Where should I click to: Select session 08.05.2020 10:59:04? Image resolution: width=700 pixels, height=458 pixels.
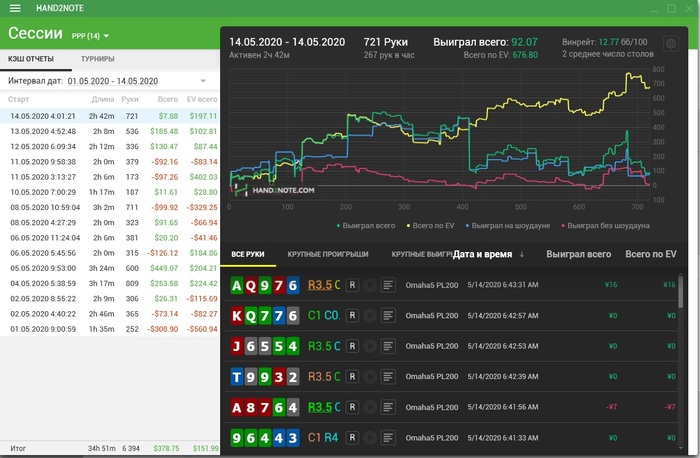coord(109,207)
